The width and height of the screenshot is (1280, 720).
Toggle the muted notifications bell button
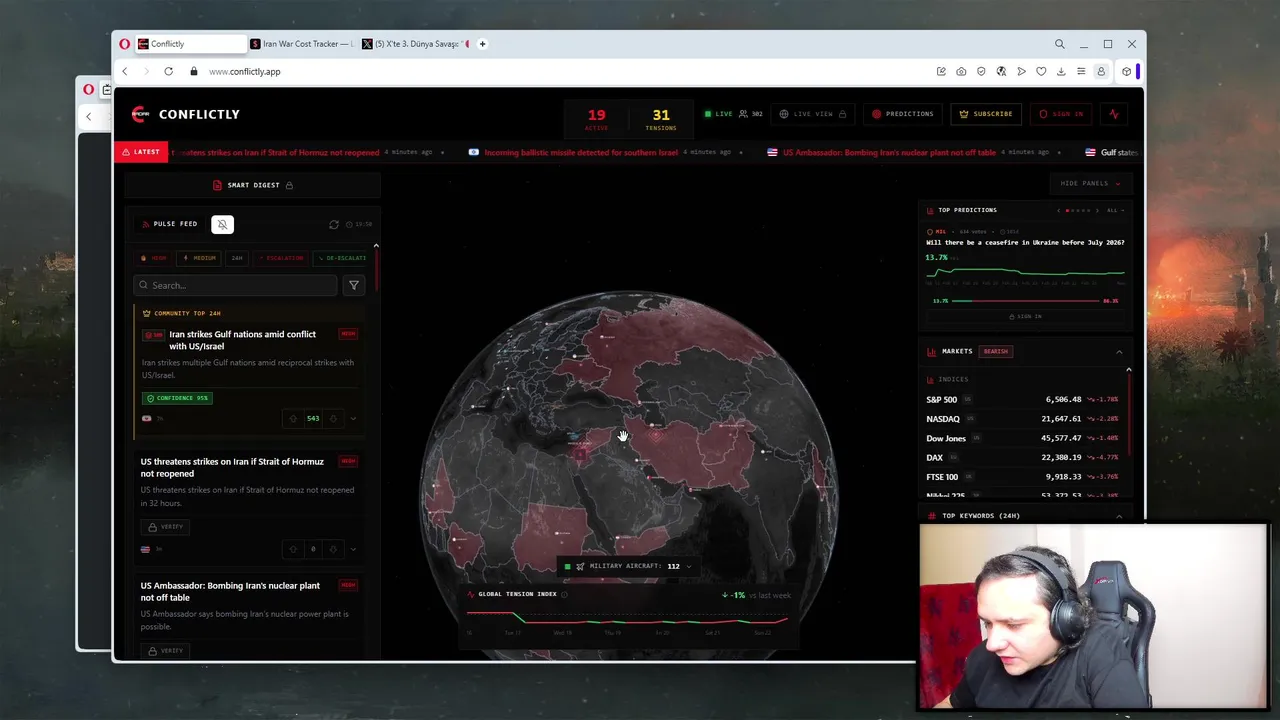pos(222,224)
